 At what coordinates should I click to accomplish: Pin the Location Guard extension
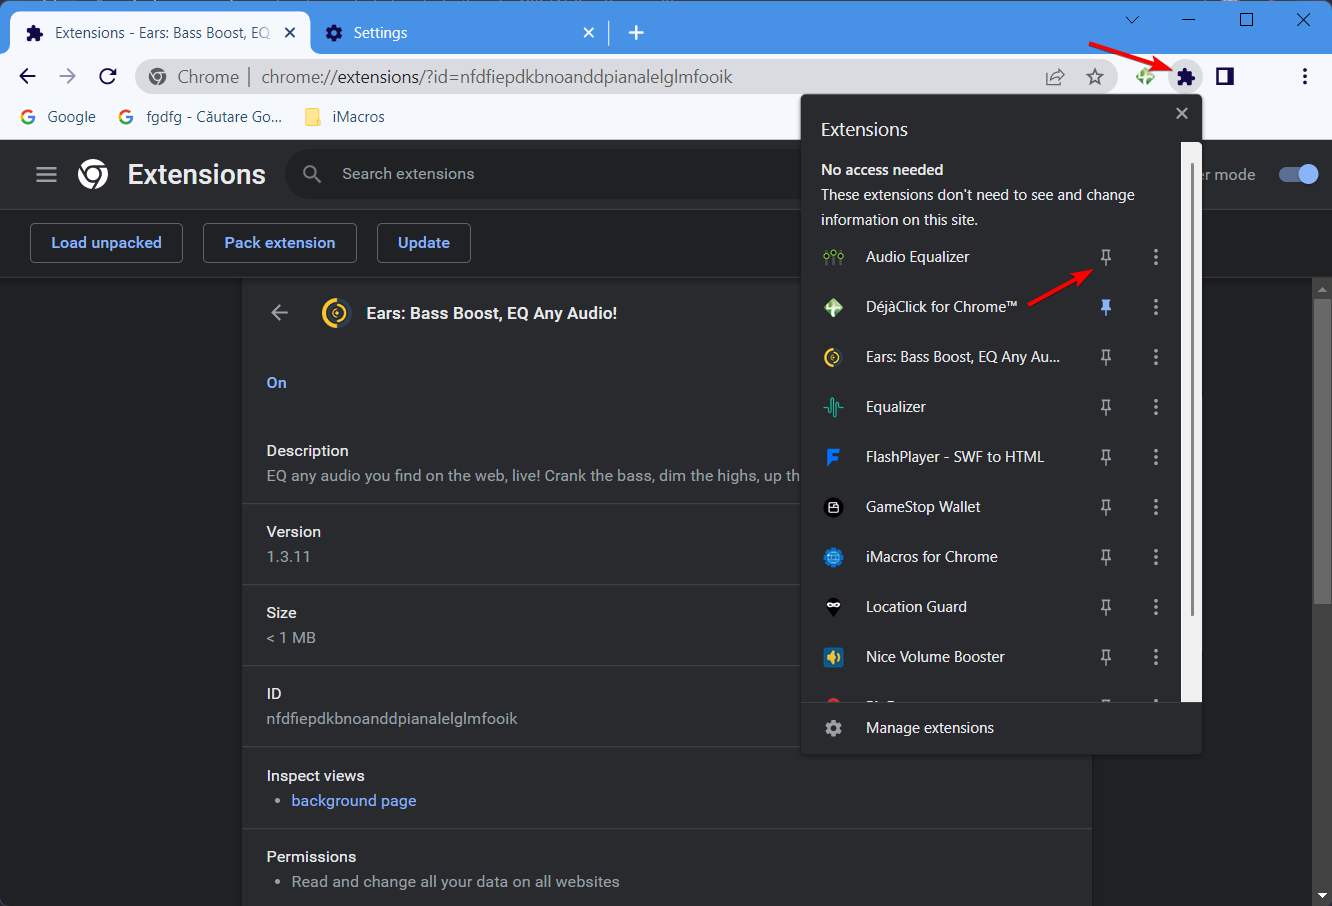tap(1106, 607)
